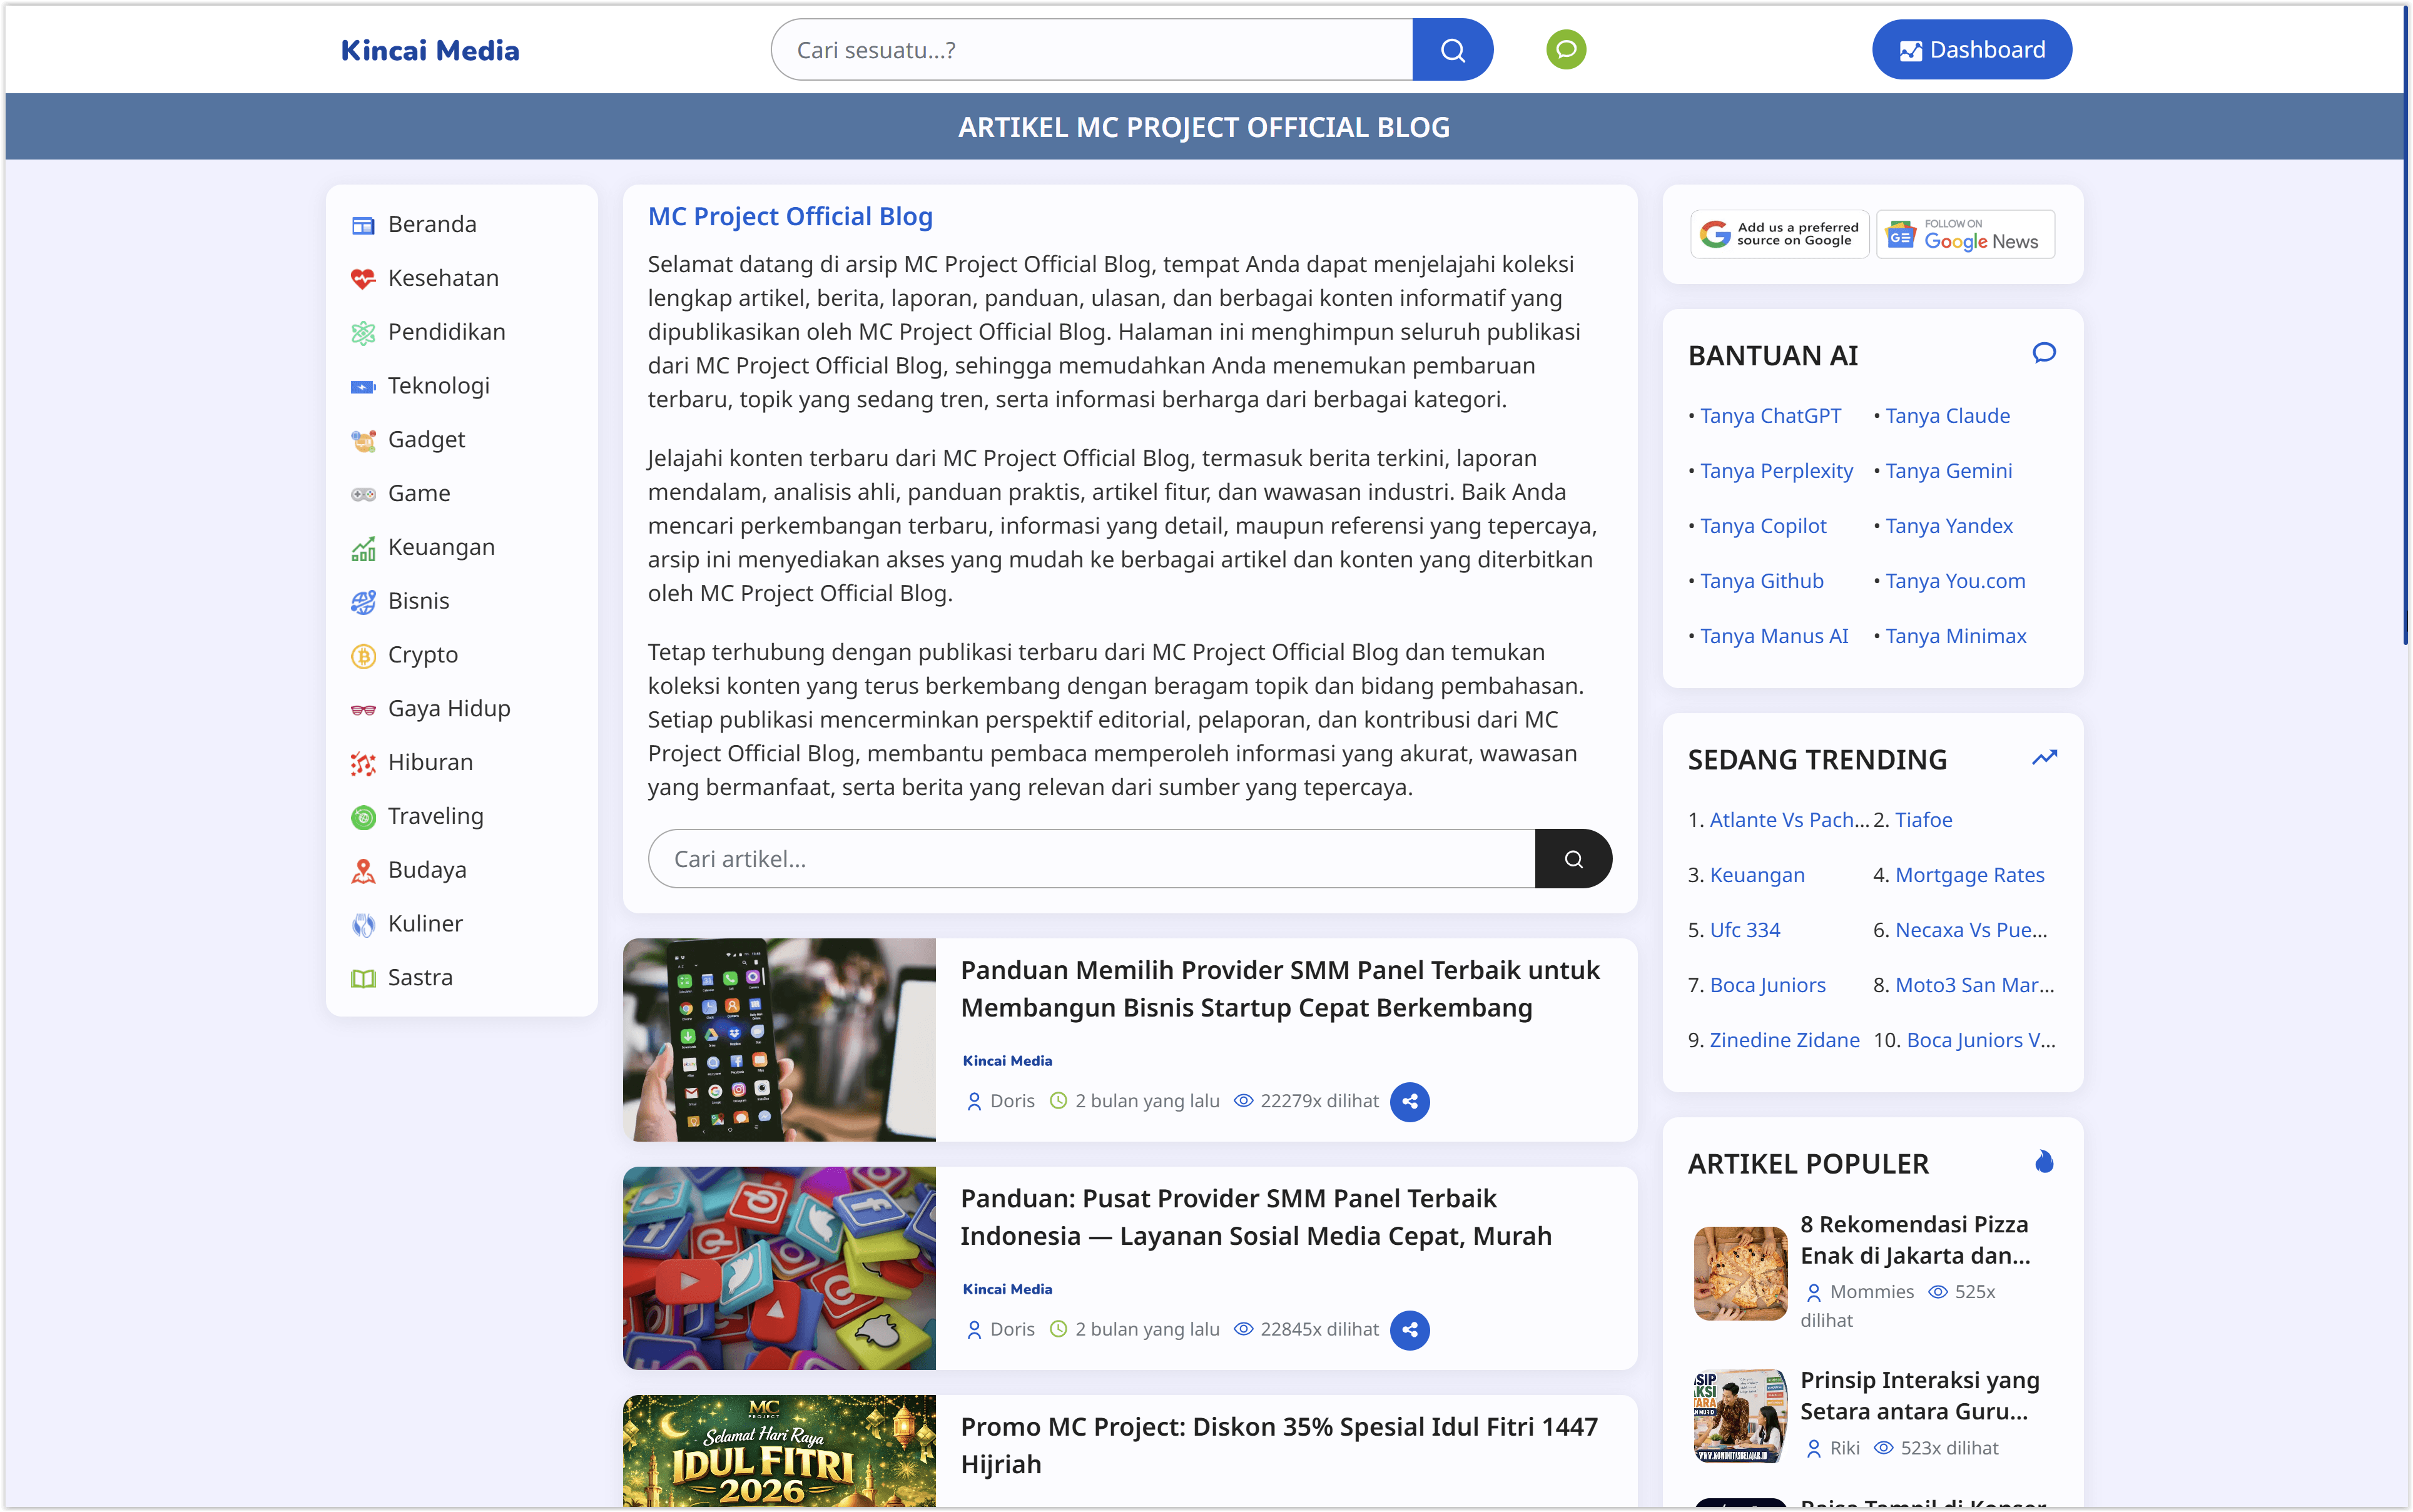
Task: Open the Tanya Minimax link
Action: (1956, 637)
